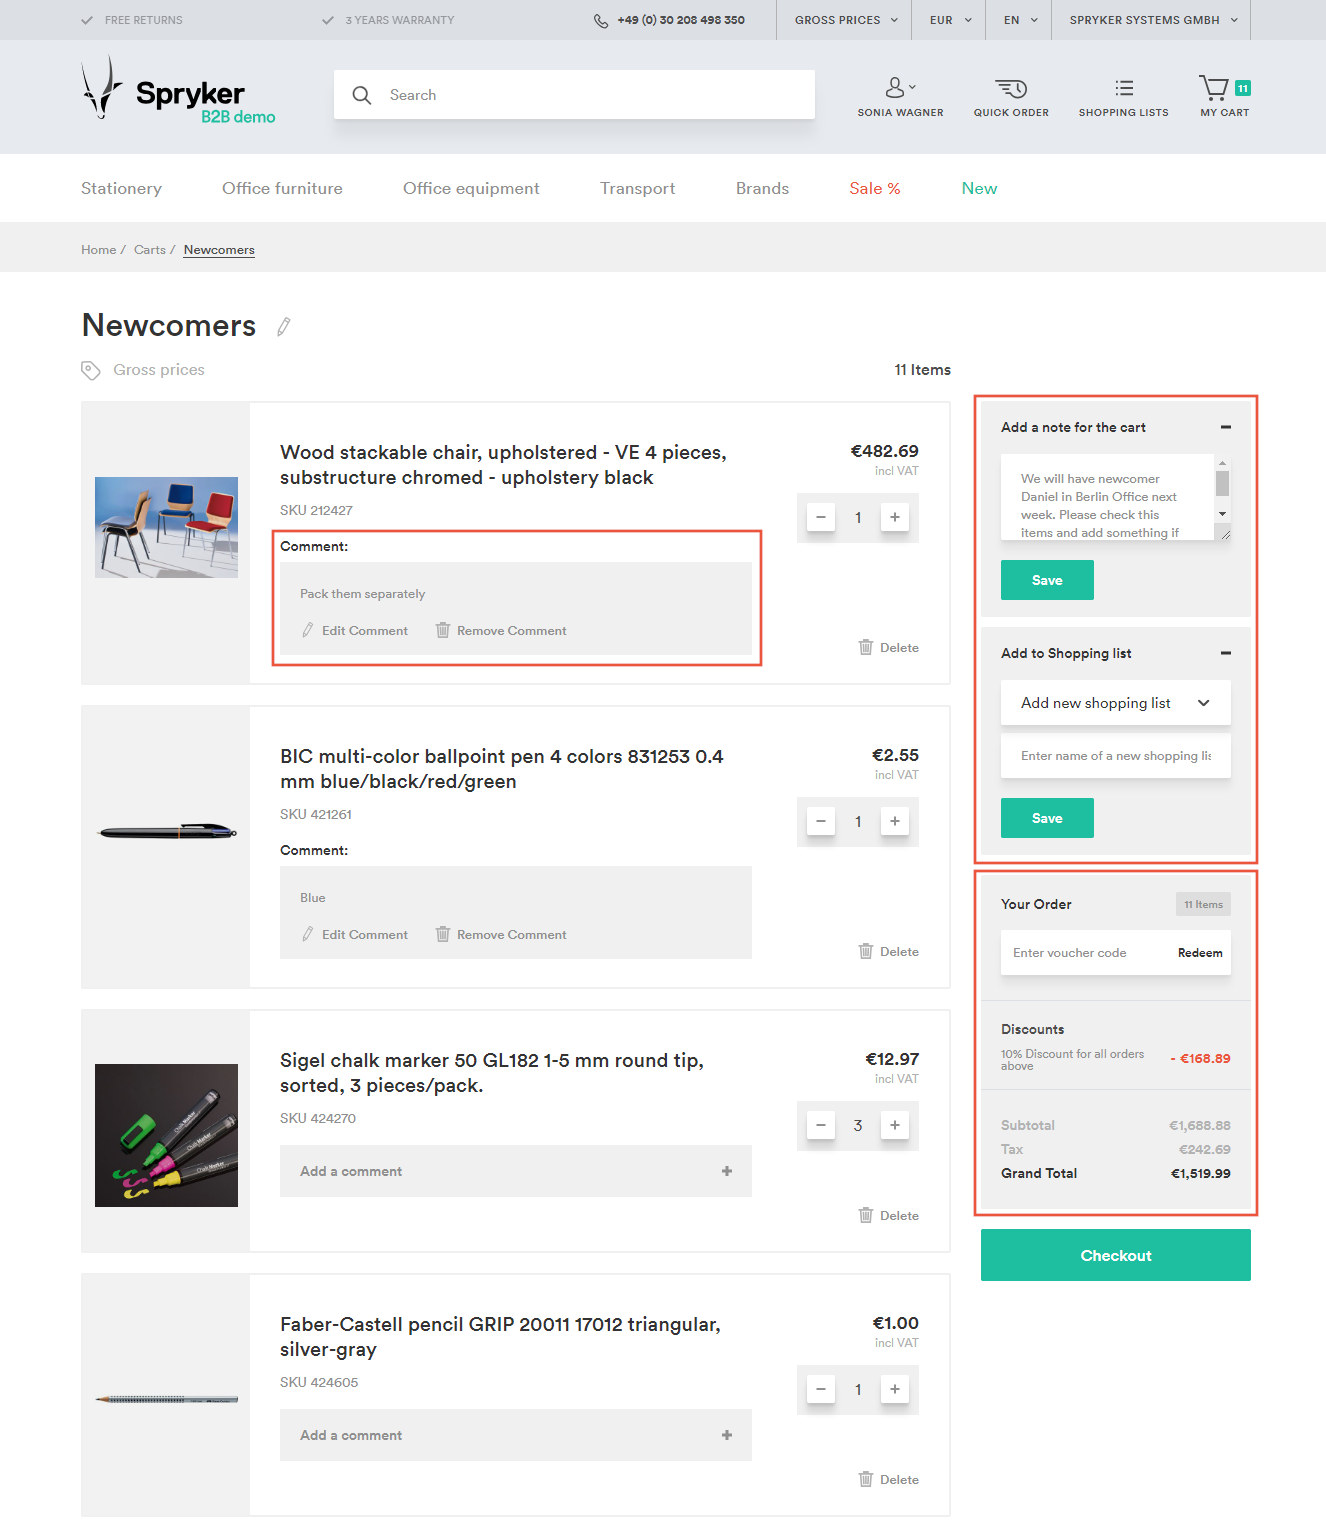Open the Office equipment category menu
This screenshot has width=1326, height=1529.
(471, 188)
